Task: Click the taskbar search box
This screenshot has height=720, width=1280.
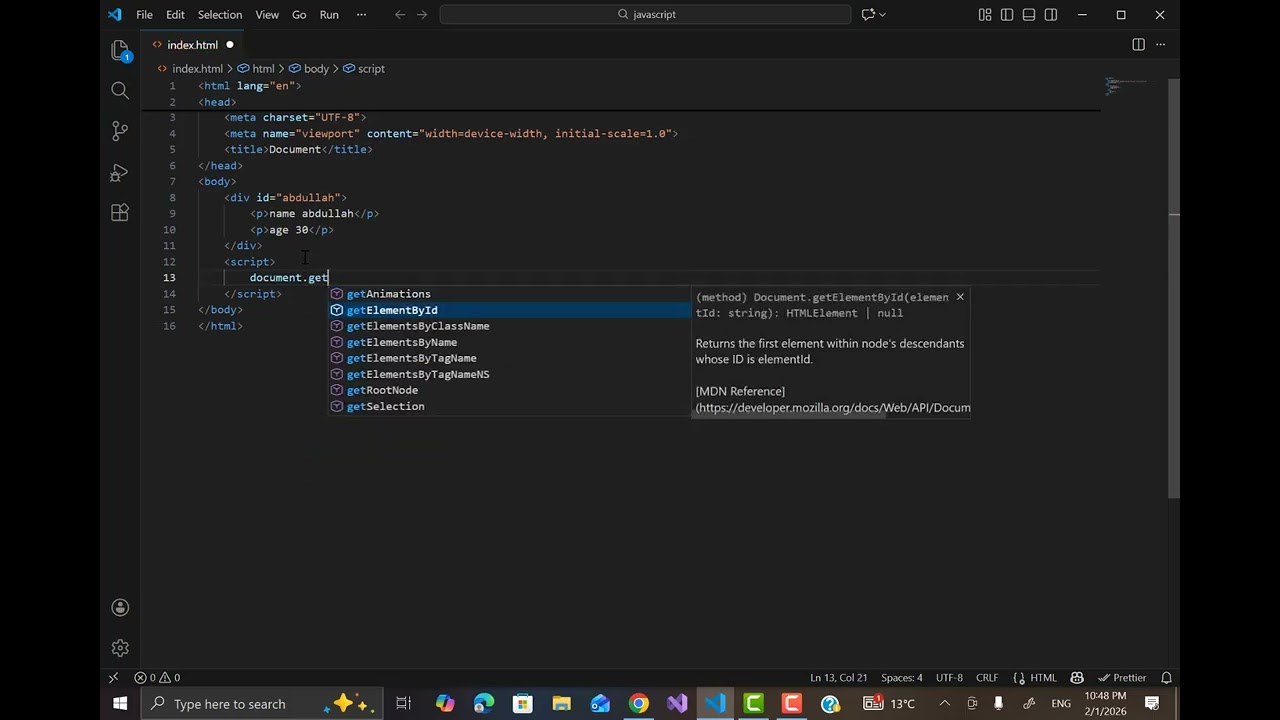Action: [260, 704]
